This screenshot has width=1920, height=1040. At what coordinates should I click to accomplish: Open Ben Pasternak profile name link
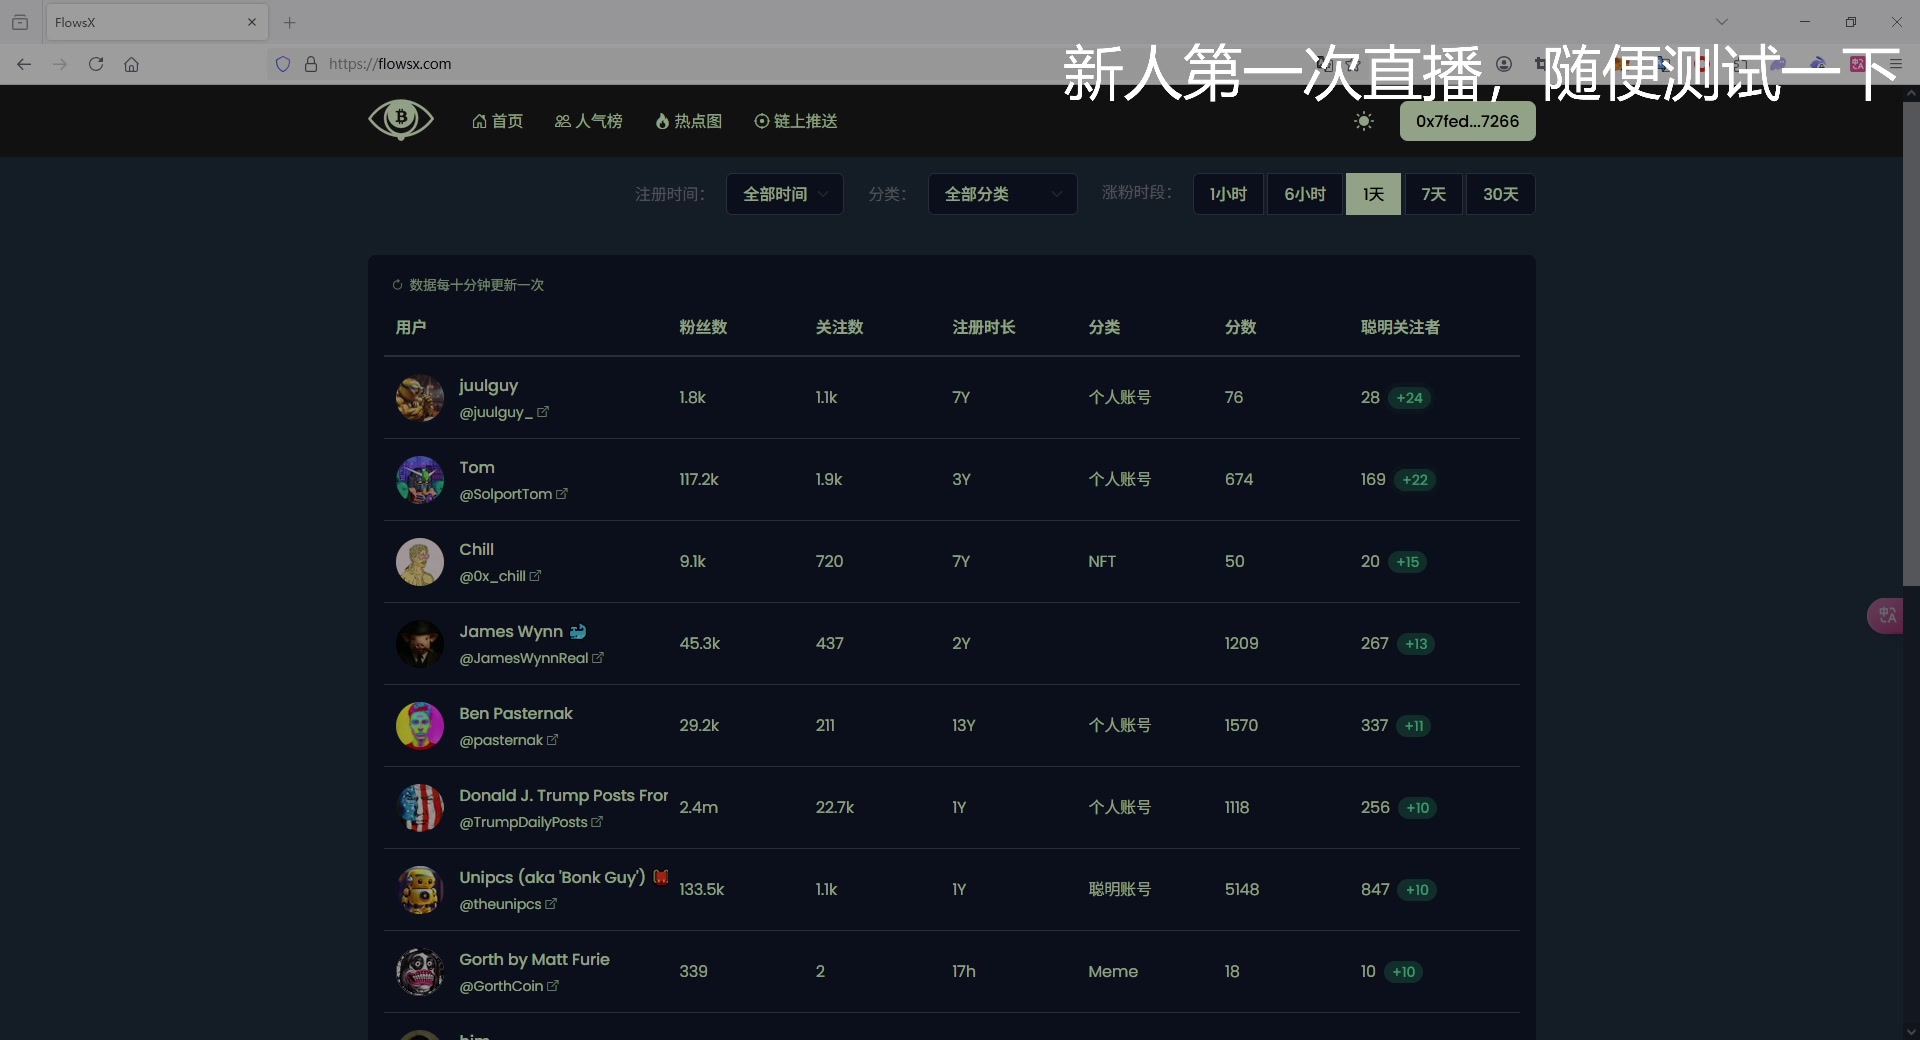click(x=516, y=713)
